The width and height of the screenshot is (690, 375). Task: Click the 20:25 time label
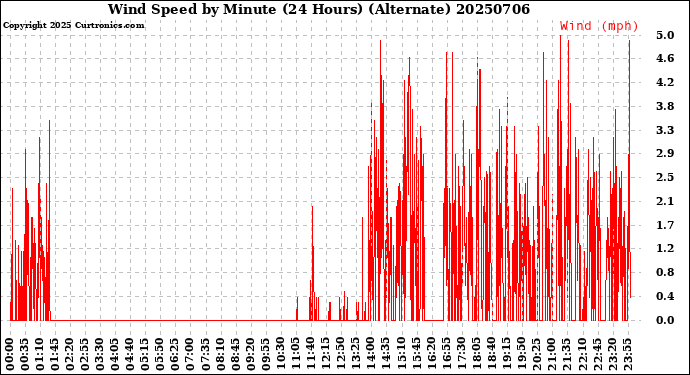pyautogui.click(x=537, y=355)
